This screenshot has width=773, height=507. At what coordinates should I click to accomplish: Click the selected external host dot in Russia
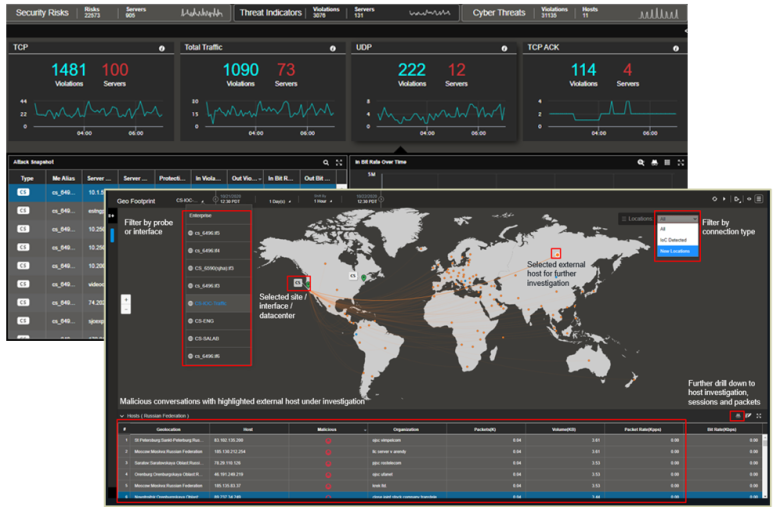click(x=557, y=254)
